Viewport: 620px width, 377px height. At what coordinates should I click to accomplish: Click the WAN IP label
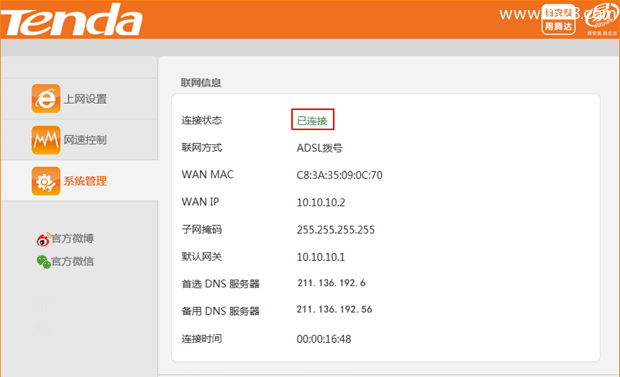click(200, 202)
